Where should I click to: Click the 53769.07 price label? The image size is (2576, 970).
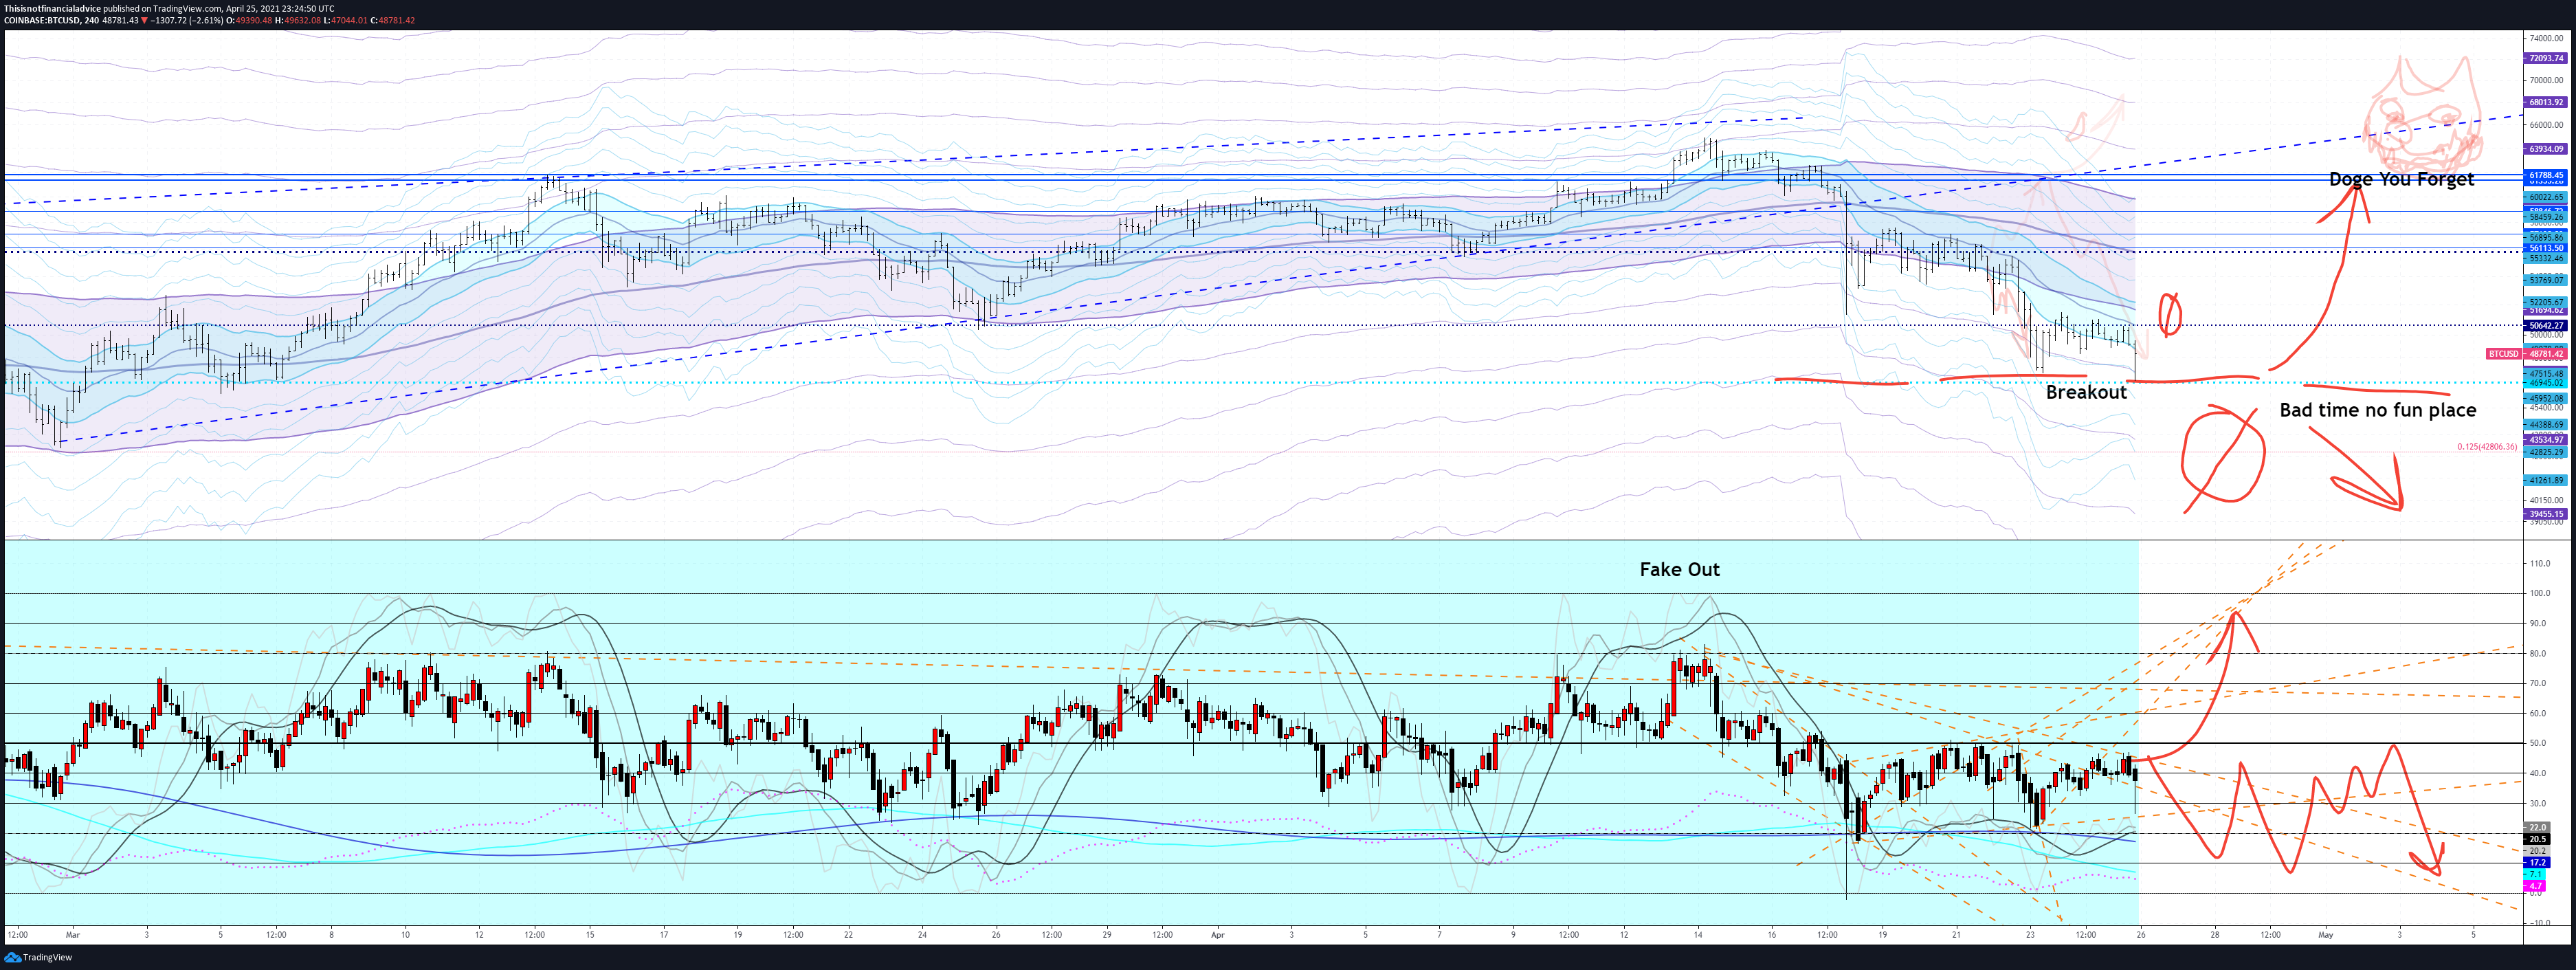coord(2546,280)
